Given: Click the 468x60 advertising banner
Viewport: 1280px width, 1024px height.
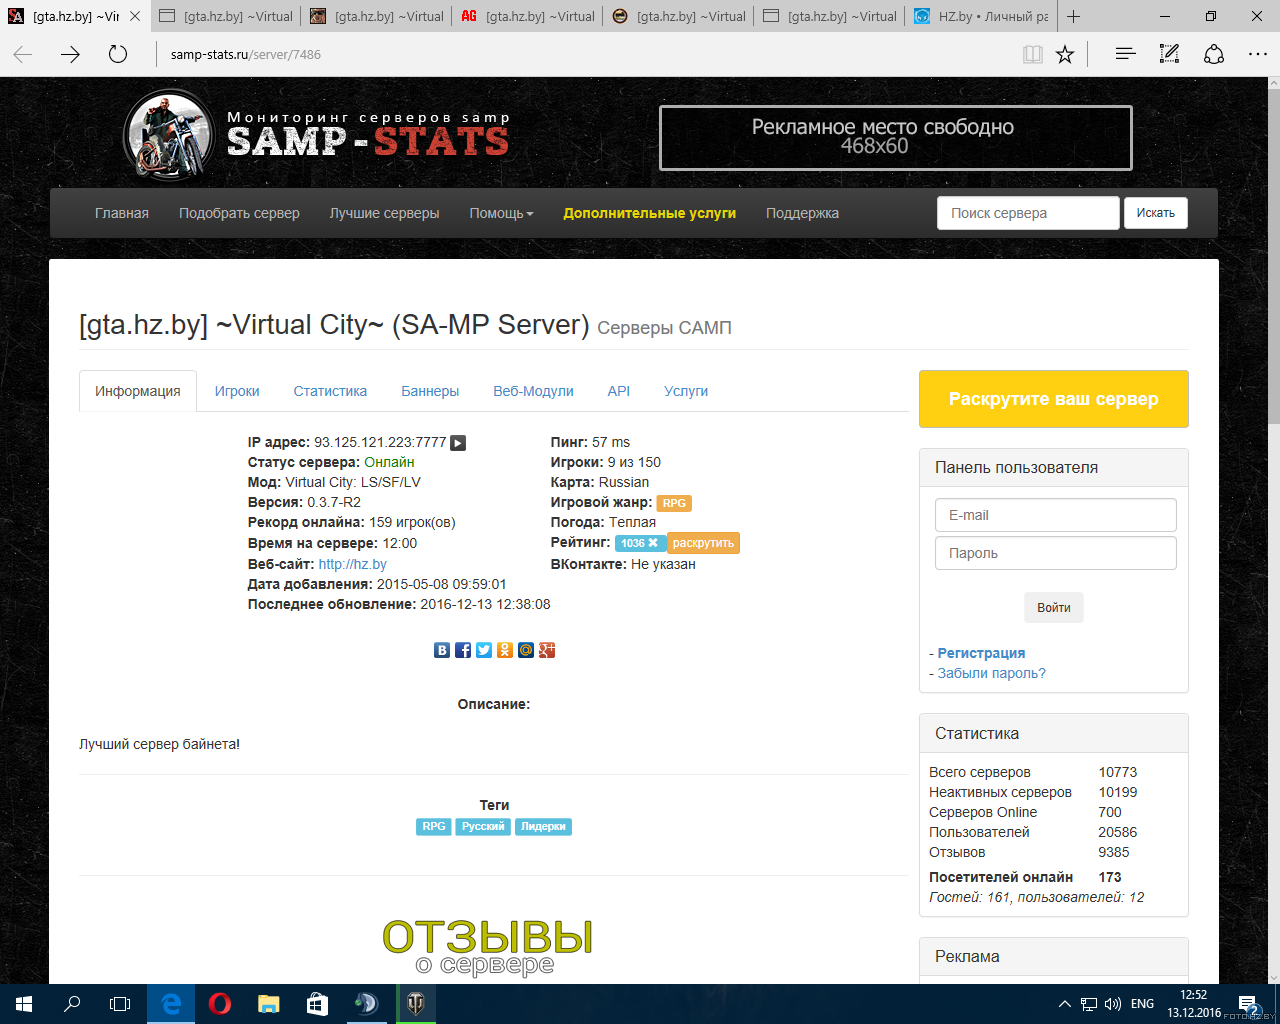Looking at the screenshot, I should pos(896,137).
